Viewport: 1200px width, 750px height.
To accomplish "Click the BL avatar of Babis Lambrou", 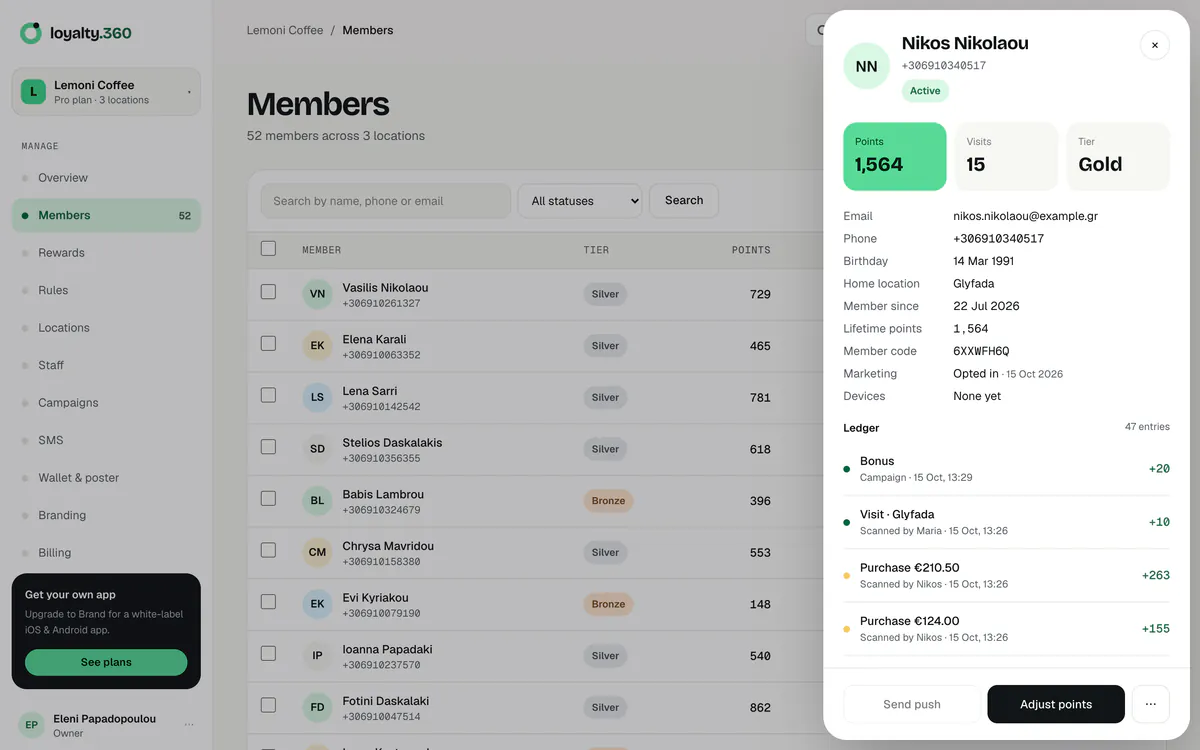I will click(317, 501).
